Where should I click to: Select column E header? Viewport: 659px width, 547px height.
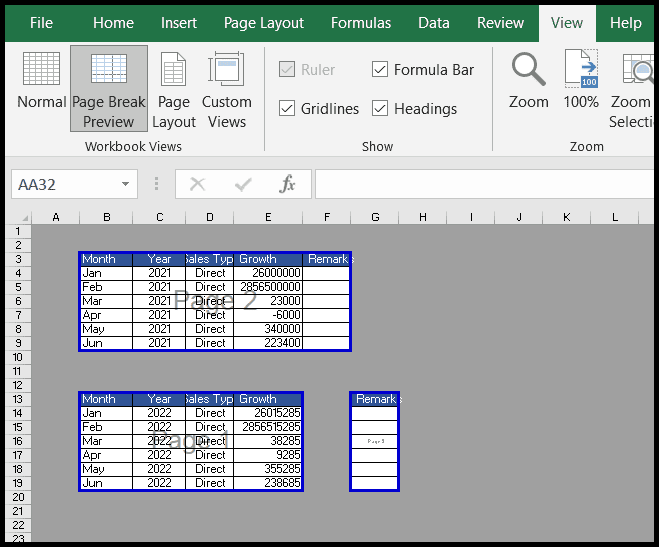(268, 217)
